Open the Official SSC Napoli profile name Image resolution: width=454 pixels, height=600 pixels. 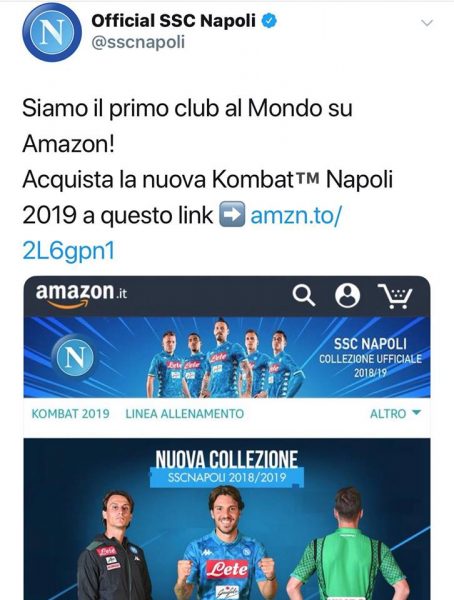[173, 21]
